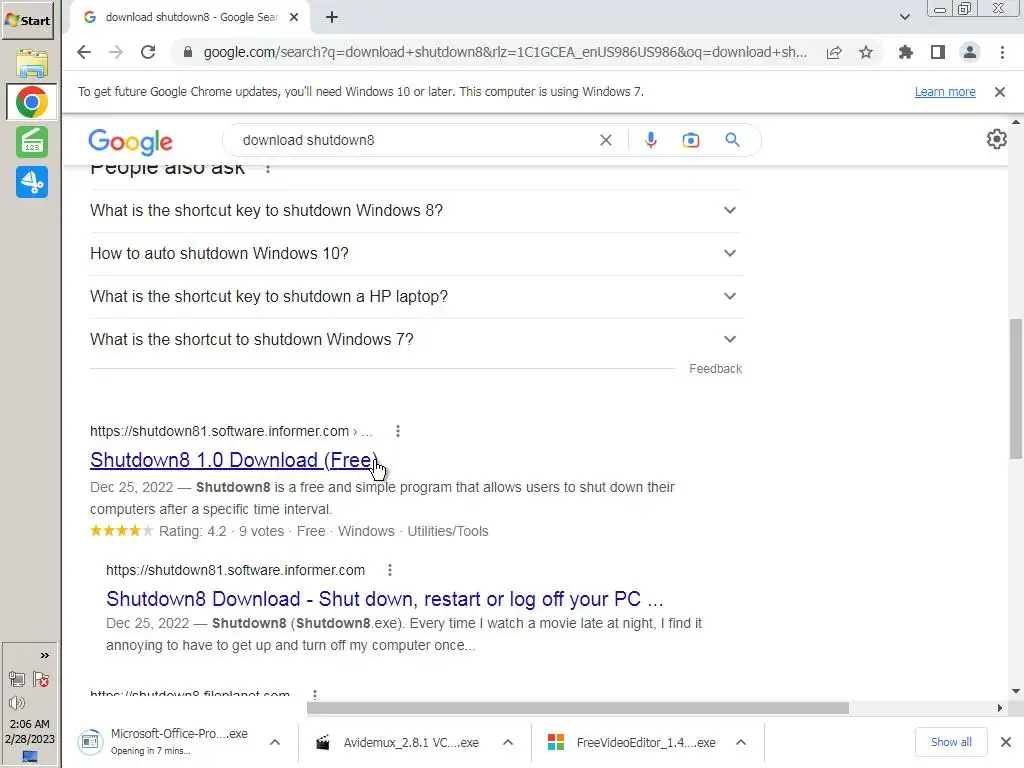Screen dimensions: 1024x768
Task: Click the Feedback link
Action: coord(716,369)
